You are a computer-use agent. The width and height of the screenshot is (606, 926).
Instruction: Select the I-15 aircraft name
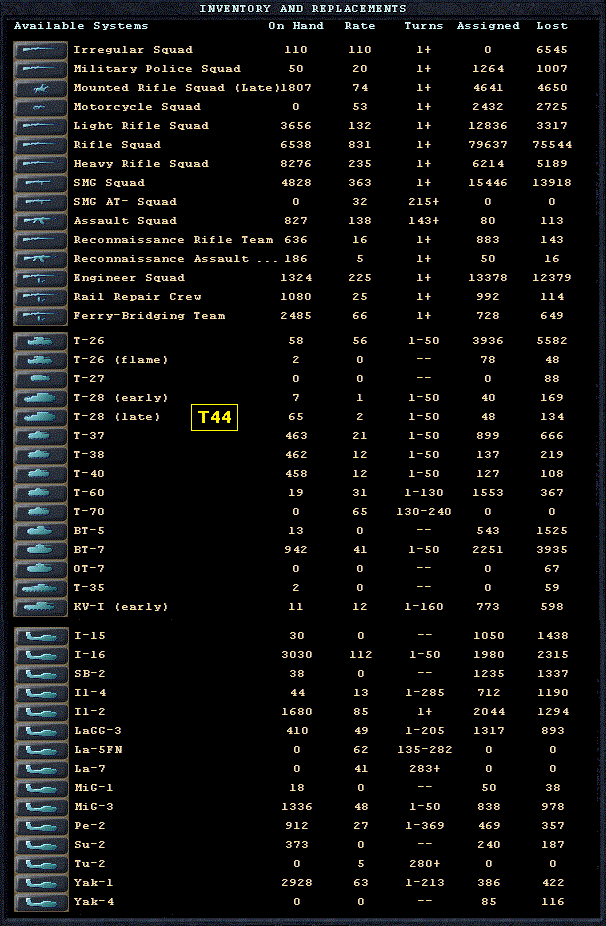click(90, 636)
